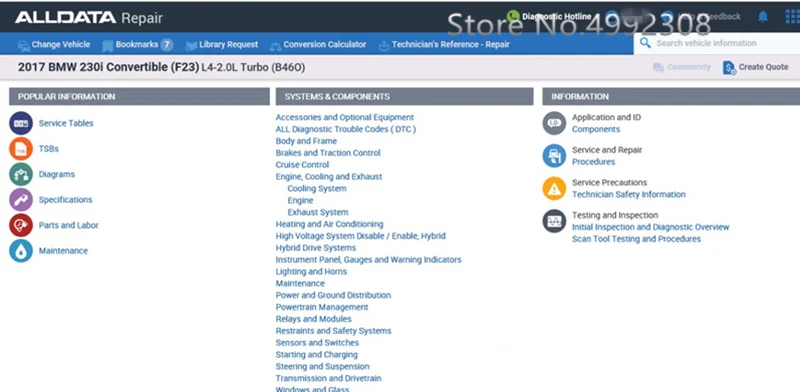The height and width of the screenshot is (392, 800).
Task: Open Restraints and Safety Systems
Action: tap(333, 331)
